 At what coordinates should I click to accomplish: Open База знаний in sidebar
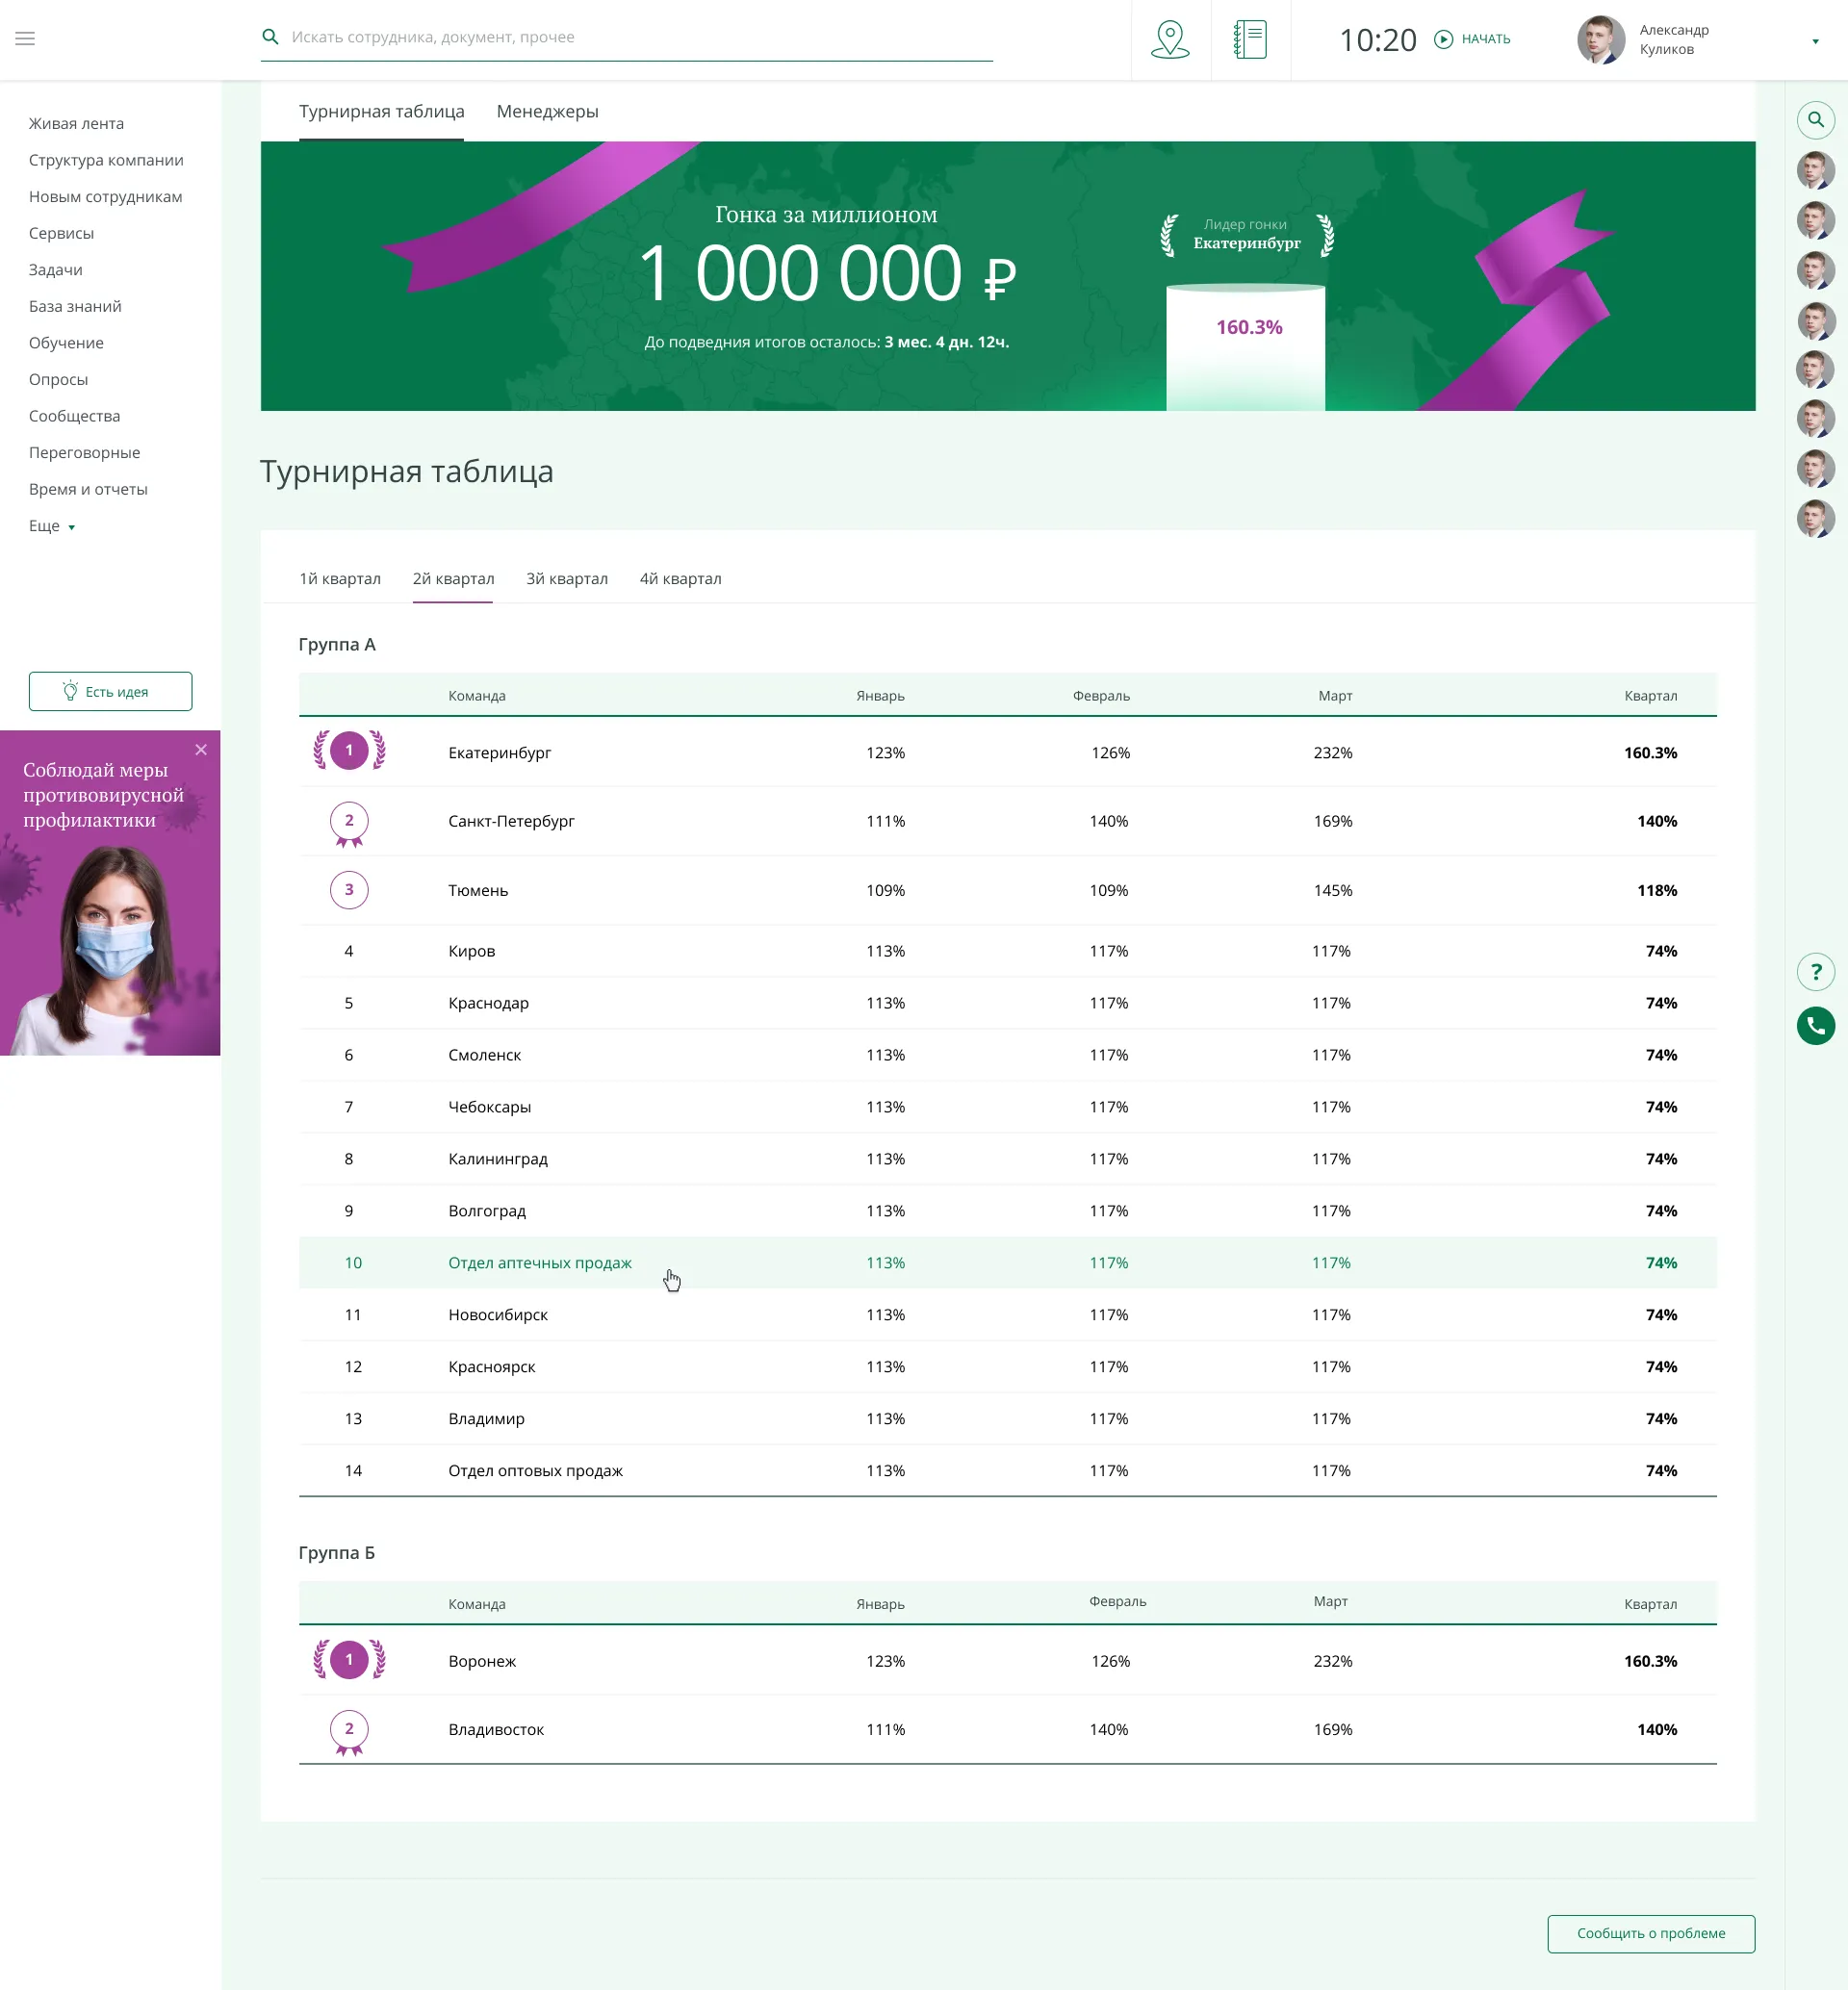(75, 307)
